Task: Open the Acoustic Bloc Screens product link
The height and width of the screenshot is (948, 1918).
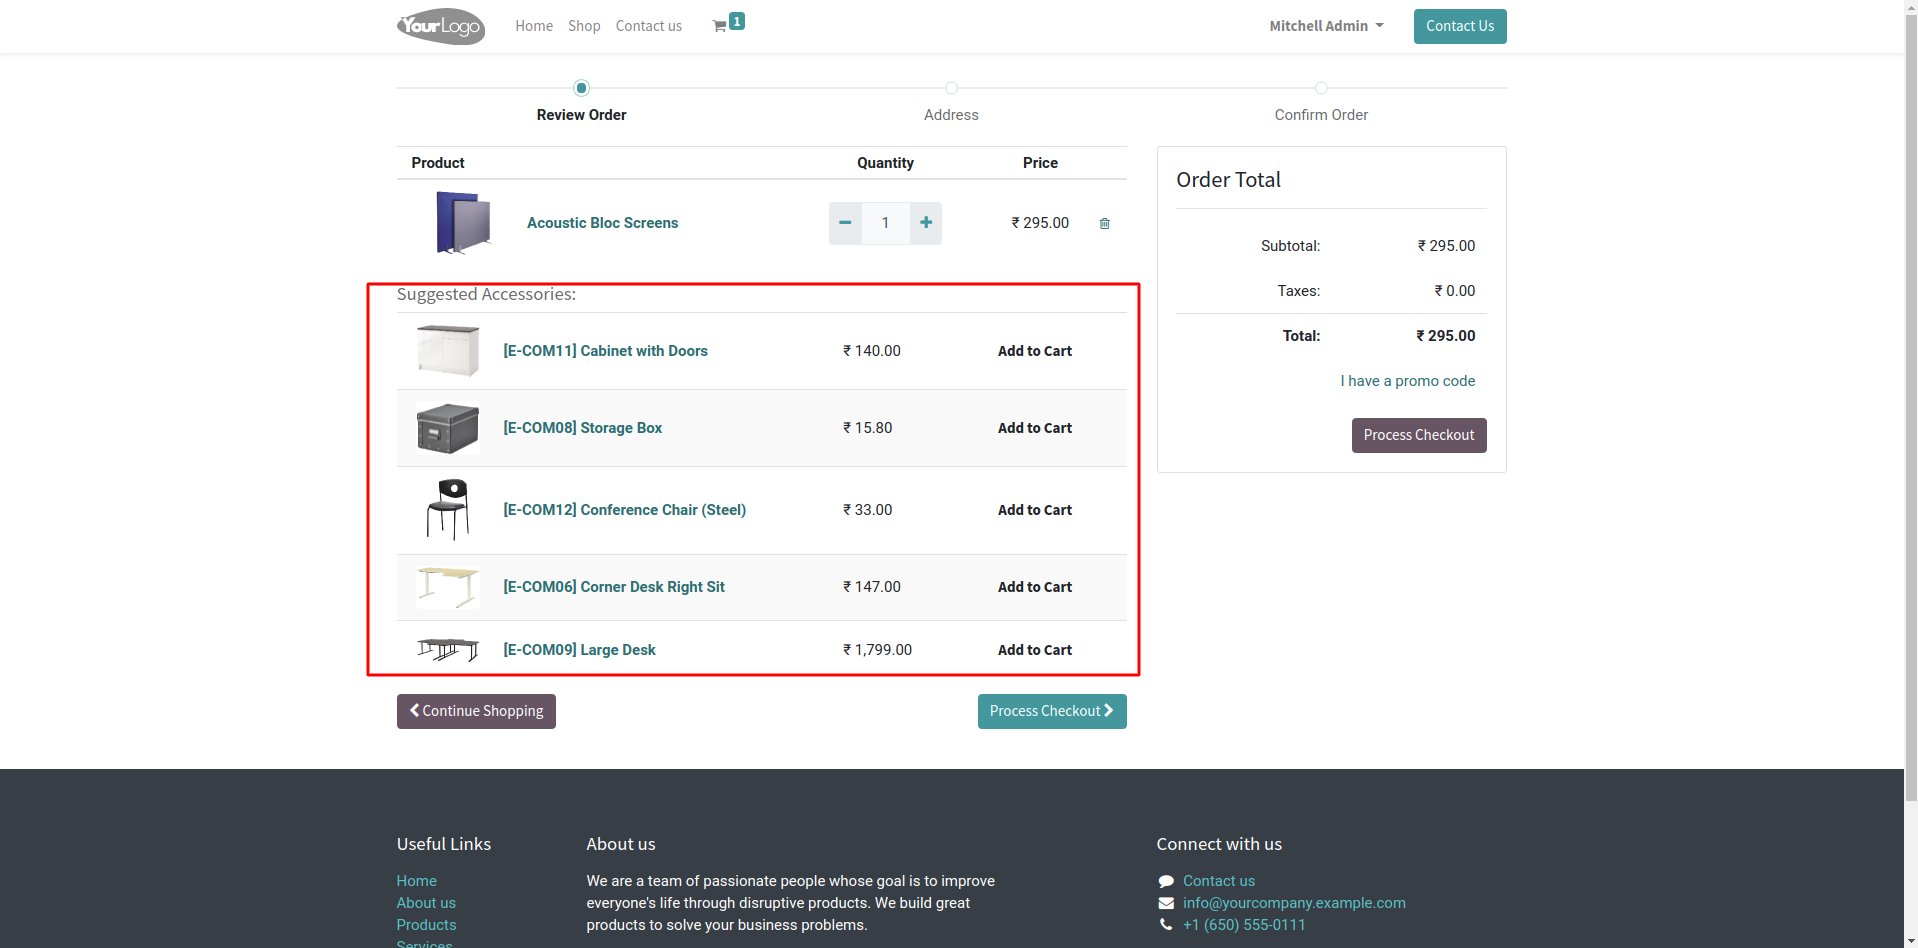Action: 602,223
